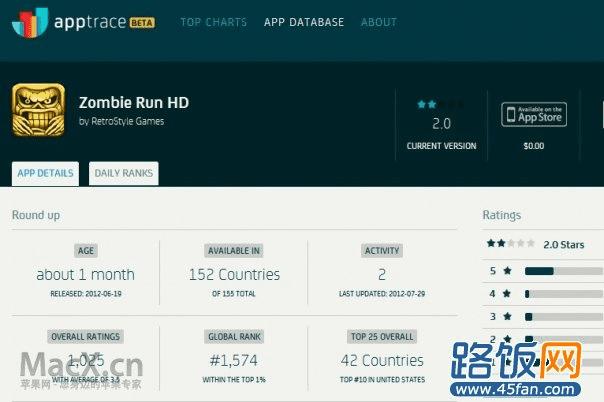Open the APP DATABASE menu
The image size is (604, 402).
point(304,22)
